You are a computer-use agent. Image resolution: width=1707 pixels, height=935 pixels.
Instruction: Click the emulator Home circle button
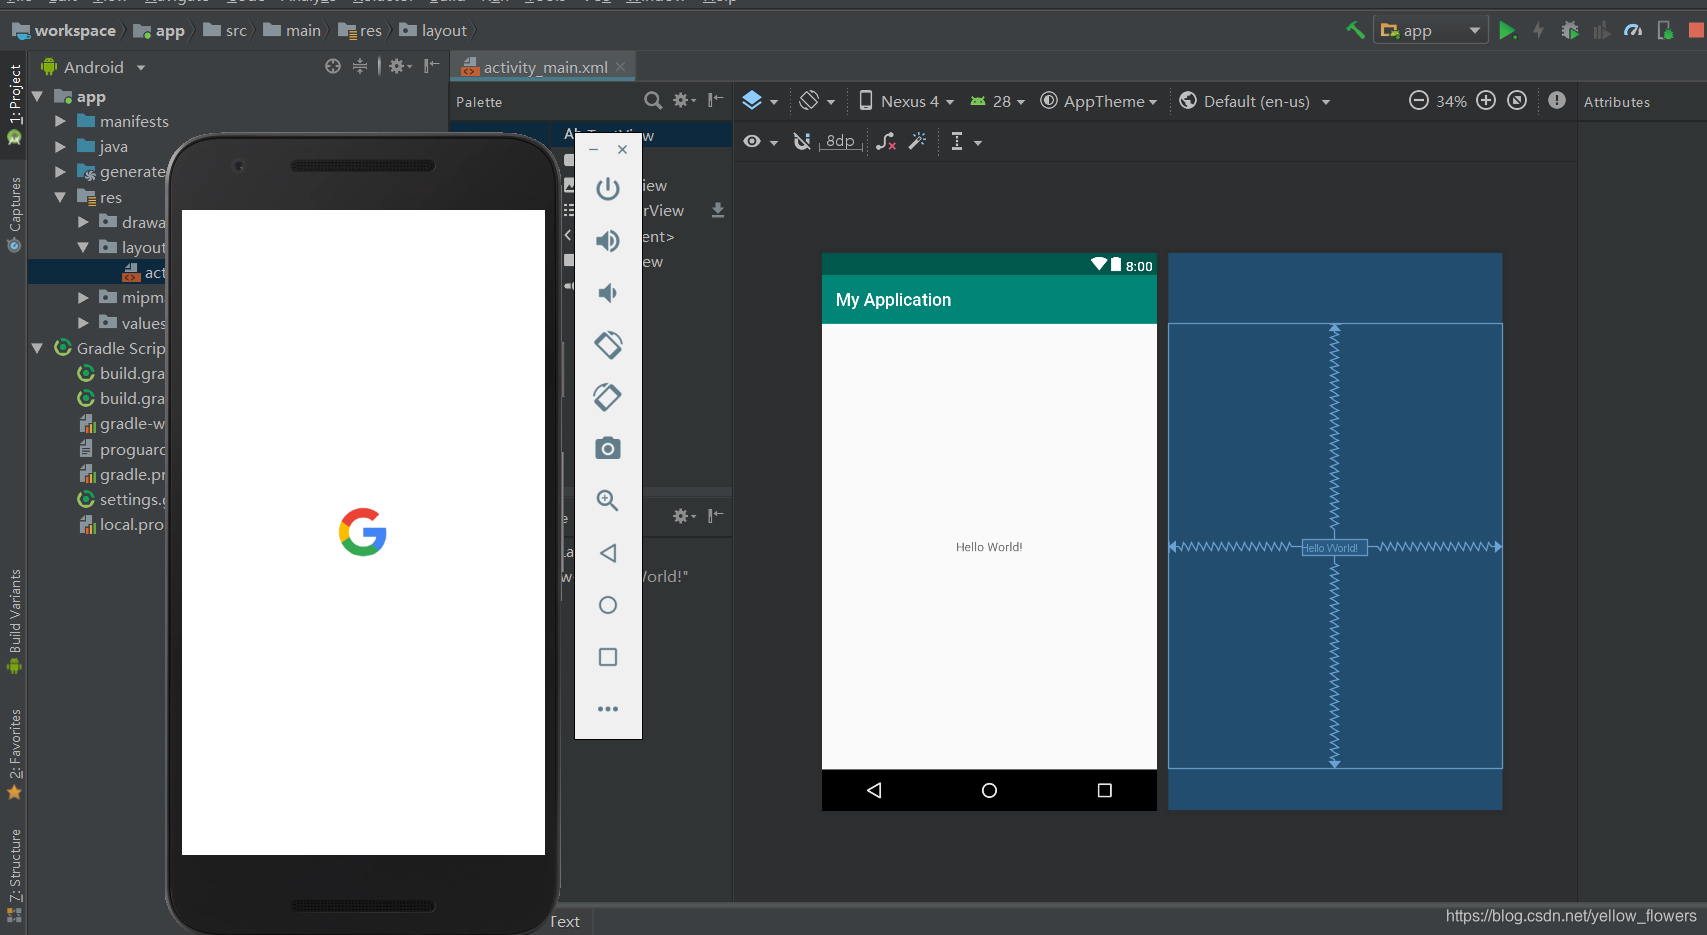[608, 604]
